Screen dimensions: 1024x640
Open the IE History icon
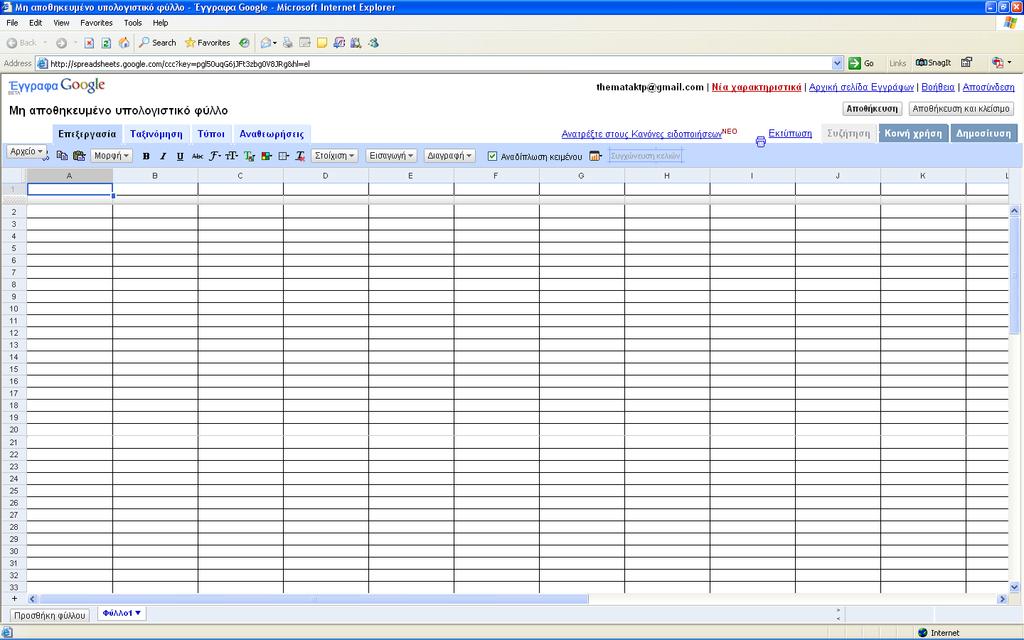[x=244, y=43]
